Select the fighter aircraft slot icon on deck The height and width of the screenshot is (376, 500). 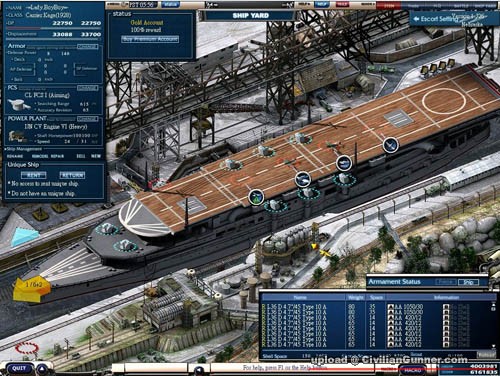point(390,145)
